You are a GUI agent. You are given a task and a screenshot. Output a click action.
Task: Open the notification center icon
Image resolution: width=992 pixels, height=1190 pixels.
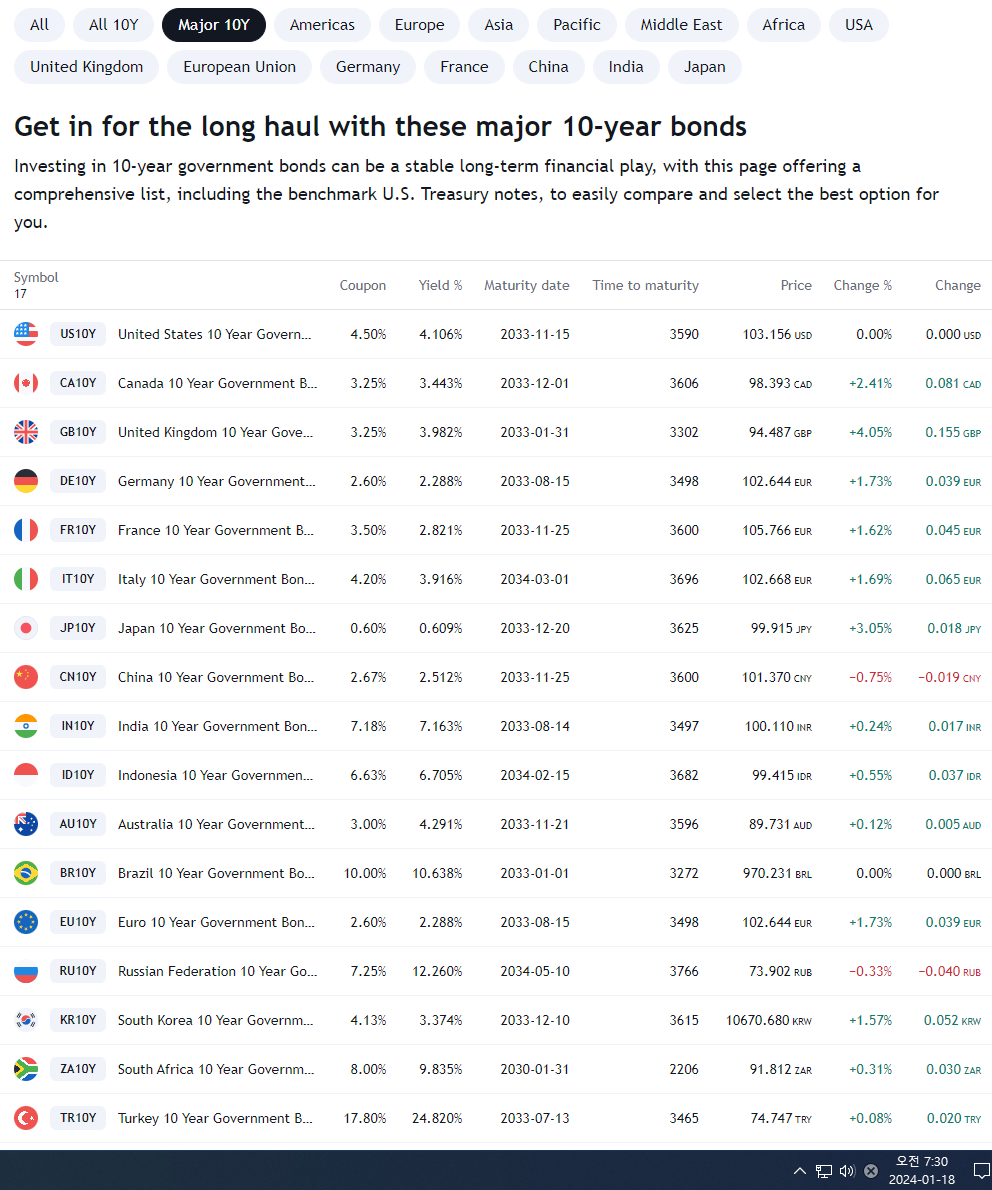[x=981, y=1171]
